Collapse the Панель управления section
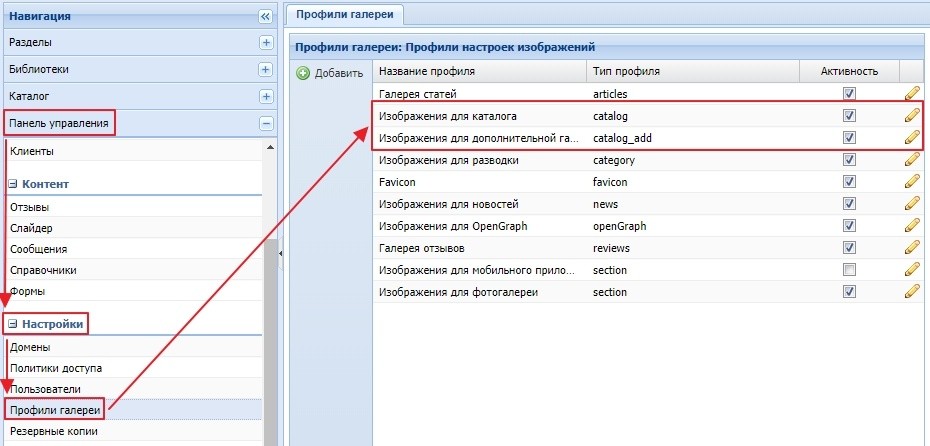Screen dimensions: 930x446 pyautogui.click(x=266, y=124)
